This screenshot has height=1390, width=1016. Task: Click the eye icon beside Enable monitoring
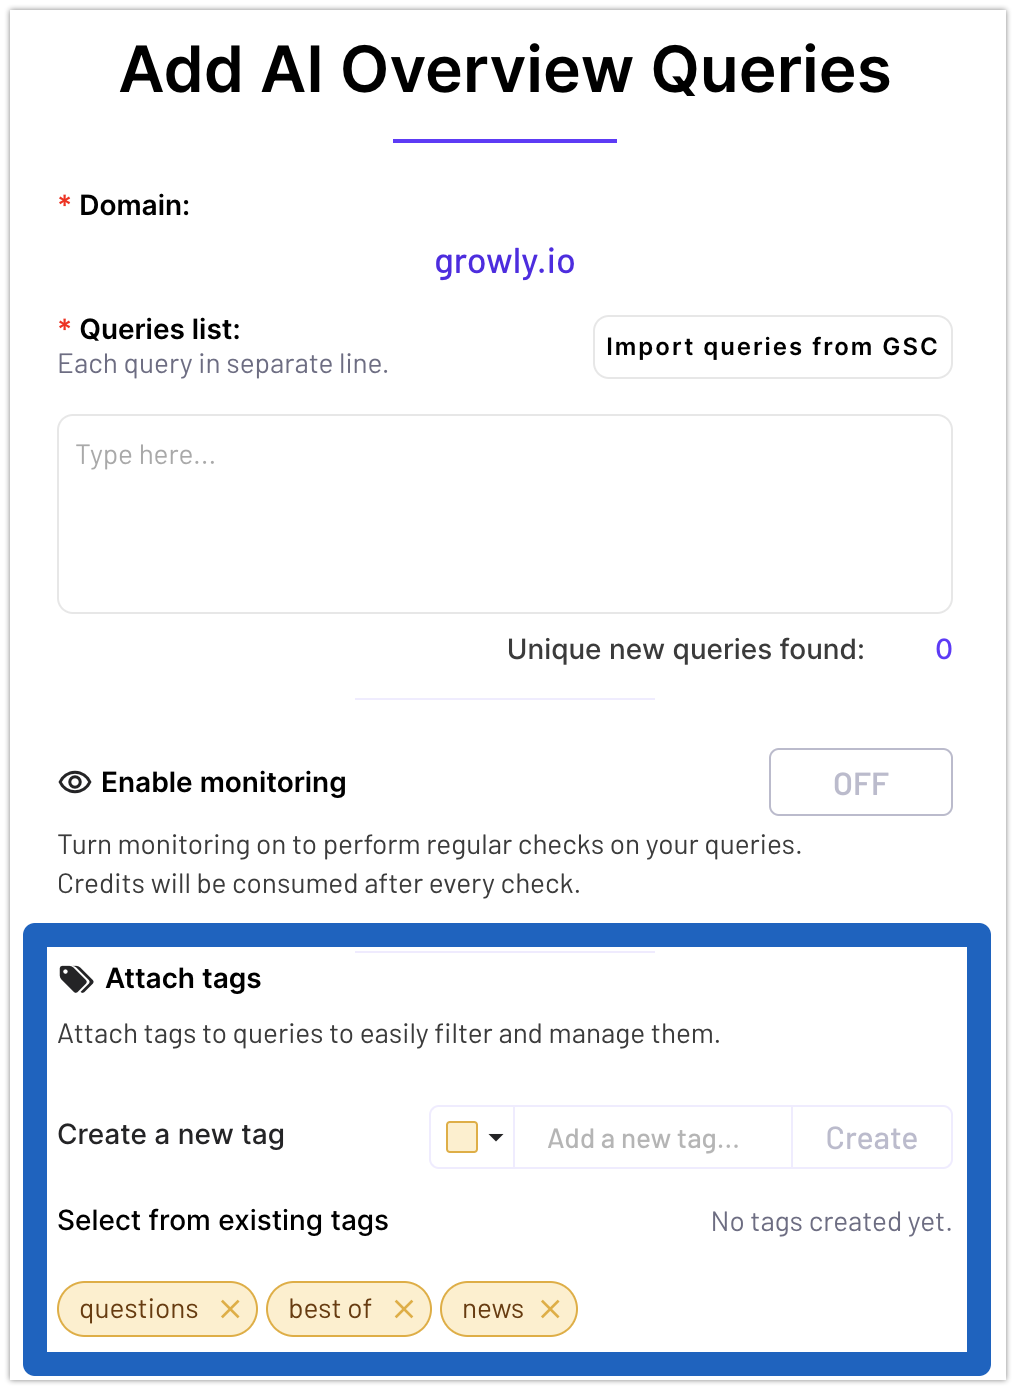[x=75, y=782]
